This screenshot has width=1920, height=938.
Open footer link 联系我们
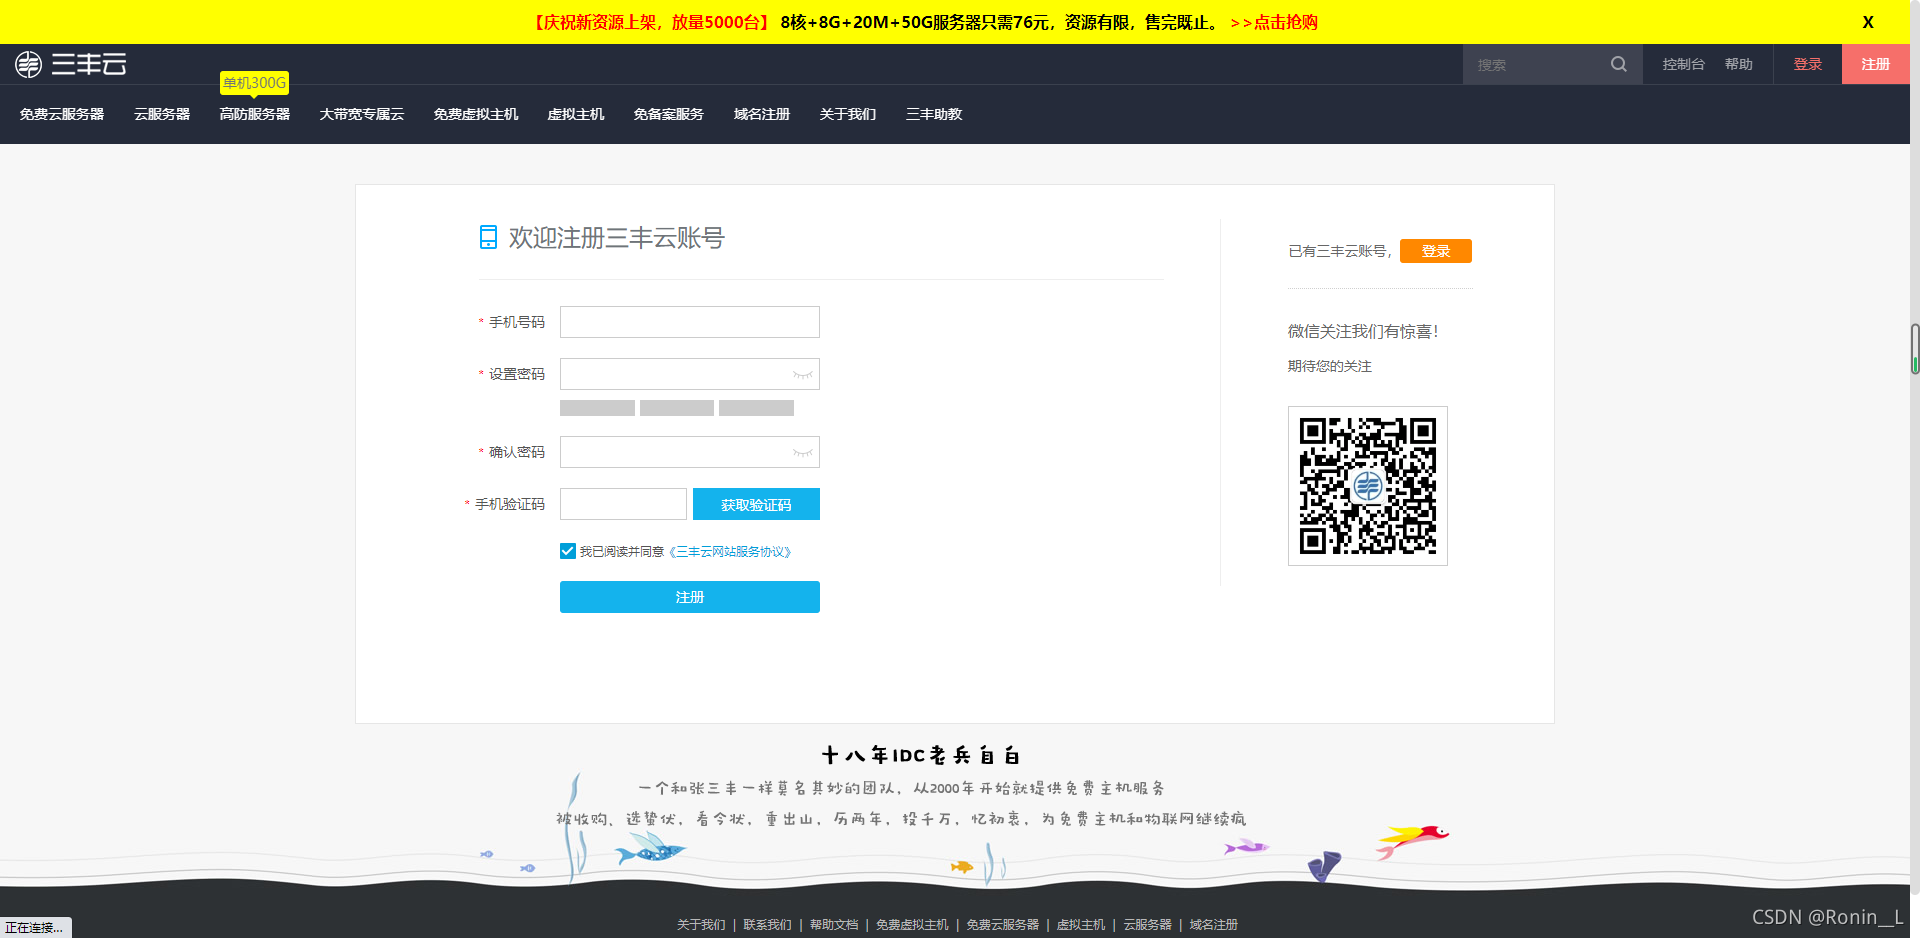pyautogui.click(x=767, y=925)
